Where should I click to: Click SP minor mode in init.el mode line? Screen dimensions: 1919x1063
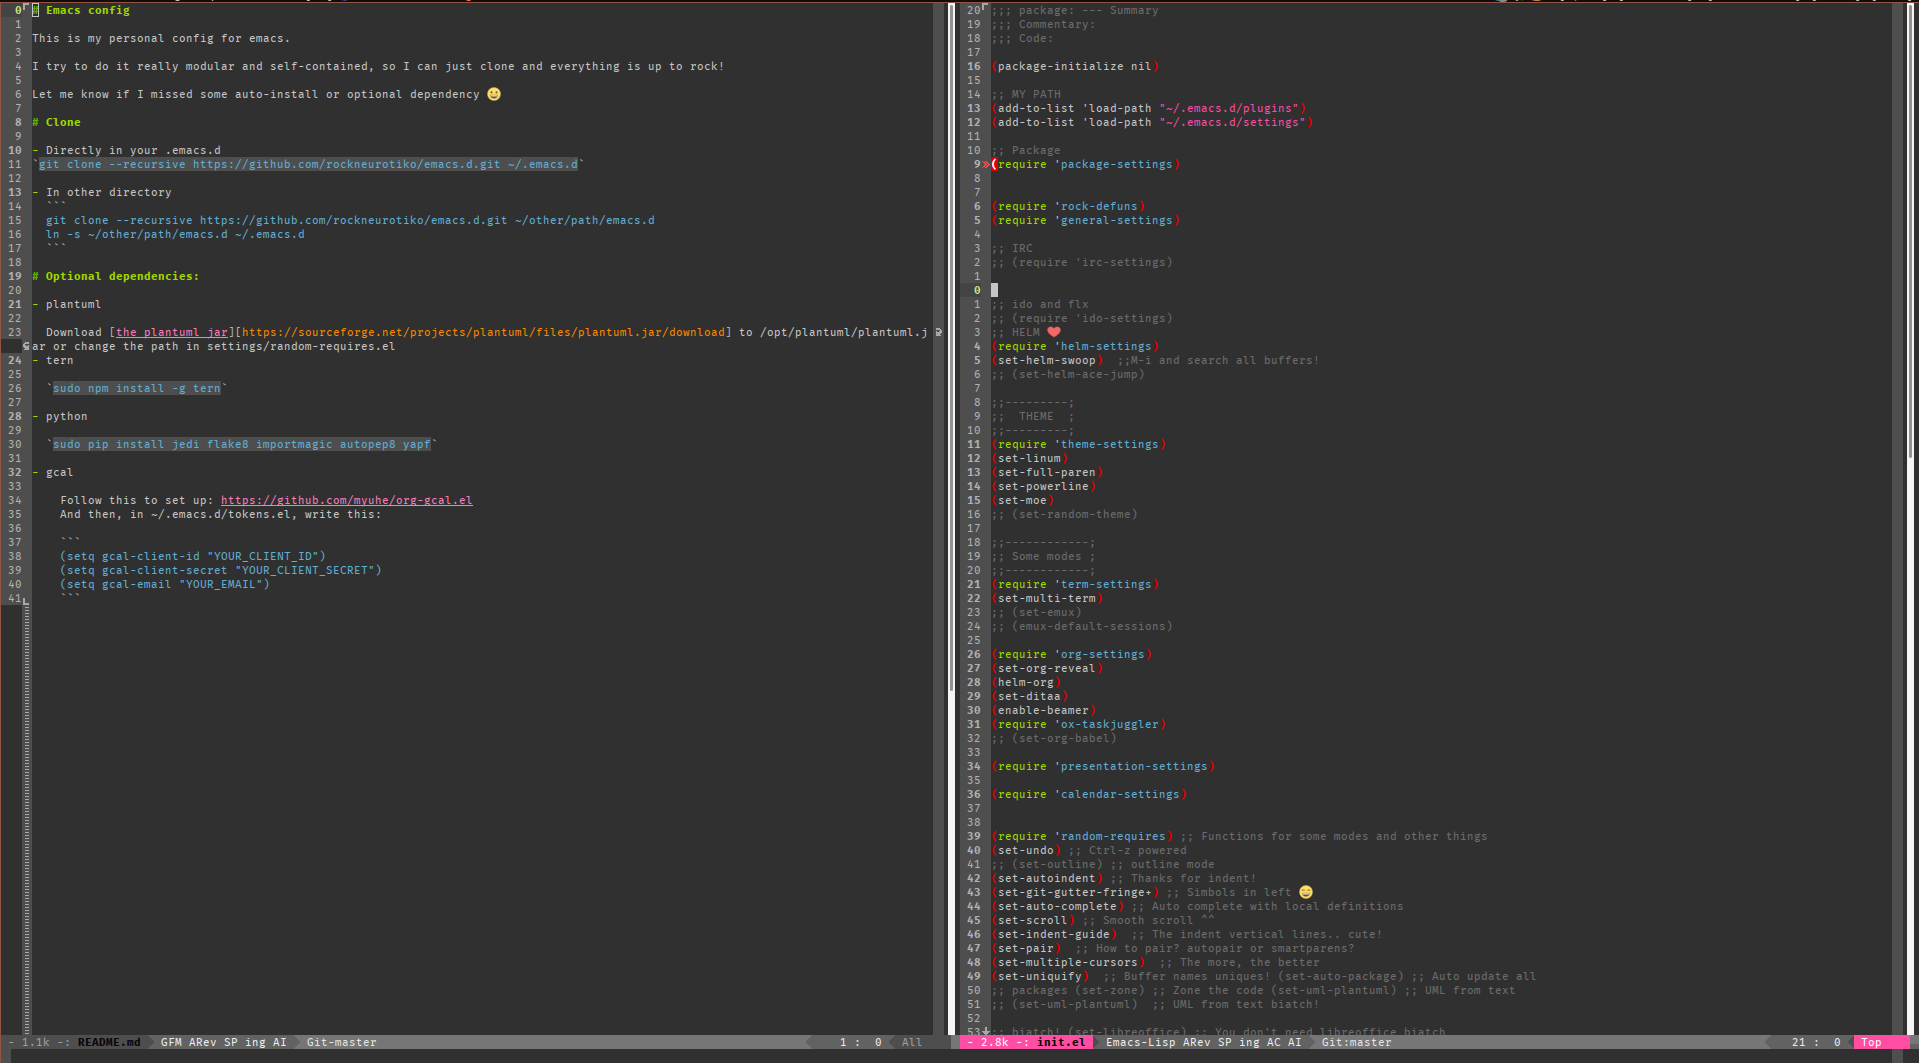[x=1225, y=1042]
